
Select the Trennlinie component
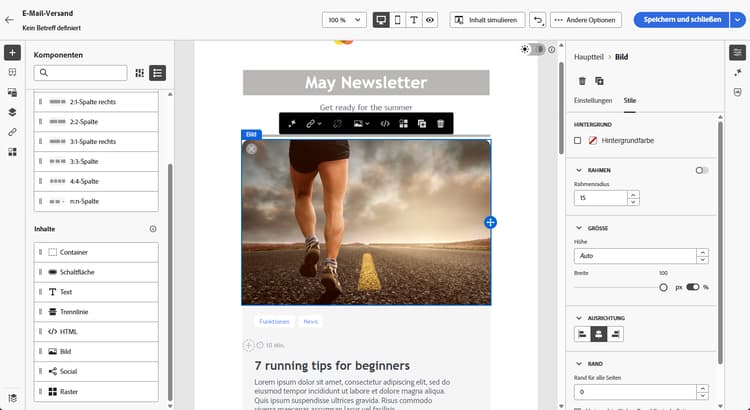[x=96, y=312]
